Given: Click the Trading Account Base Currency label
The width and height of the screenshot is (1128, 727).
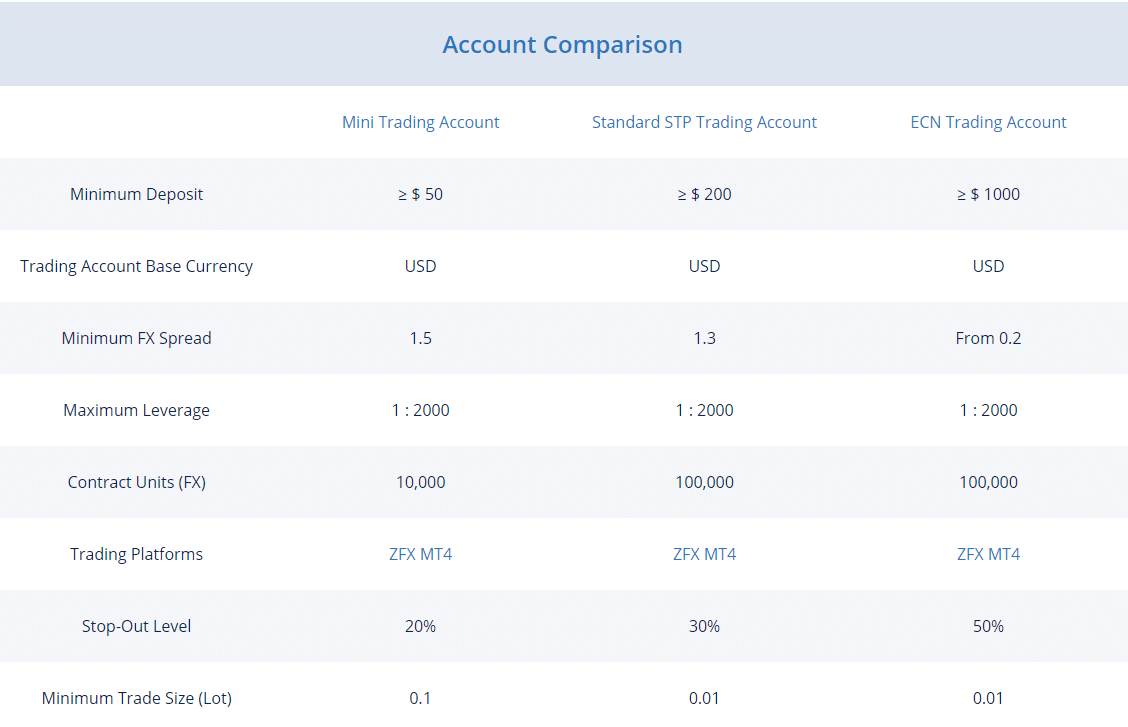Looking at the screenshot, I should (137, 266).
